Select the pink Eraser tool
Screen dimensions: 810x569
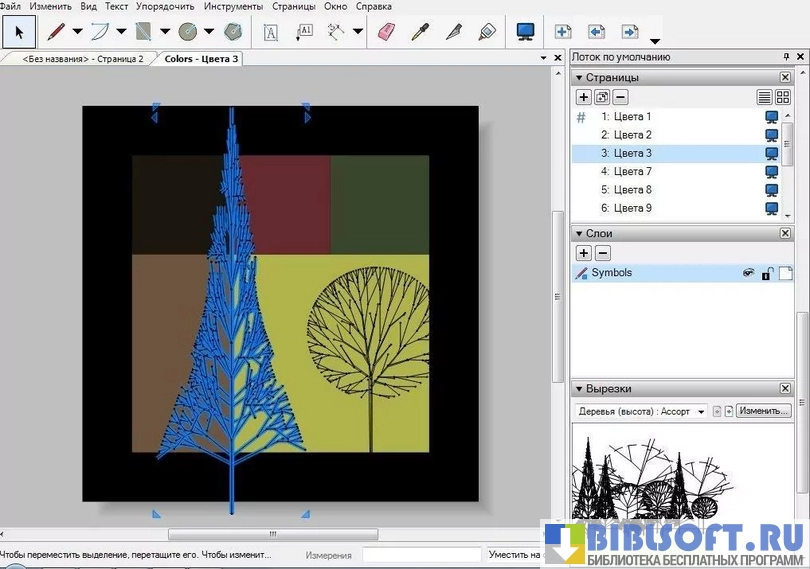pos(387,32)
